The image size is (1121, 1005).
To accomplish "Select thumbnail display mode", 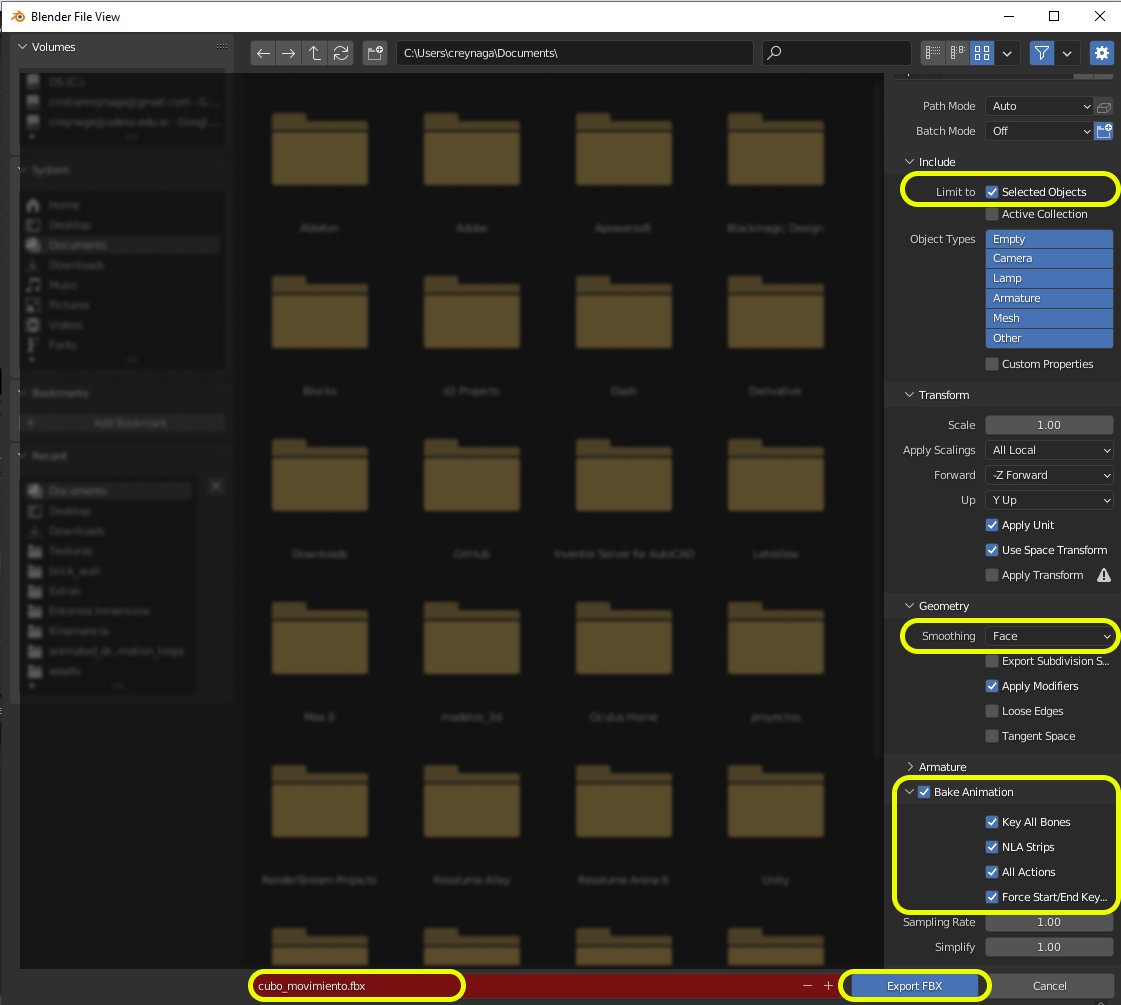I will coord(981,53).
